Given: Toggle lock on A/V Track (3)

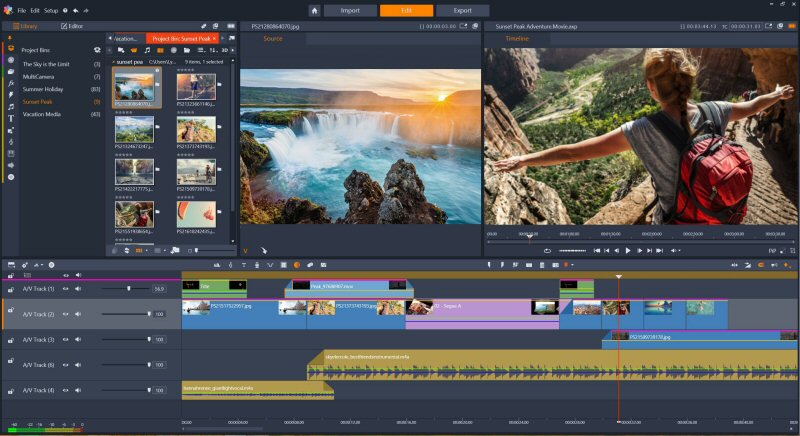Looking at the screenshot, I should pos(11,340).
